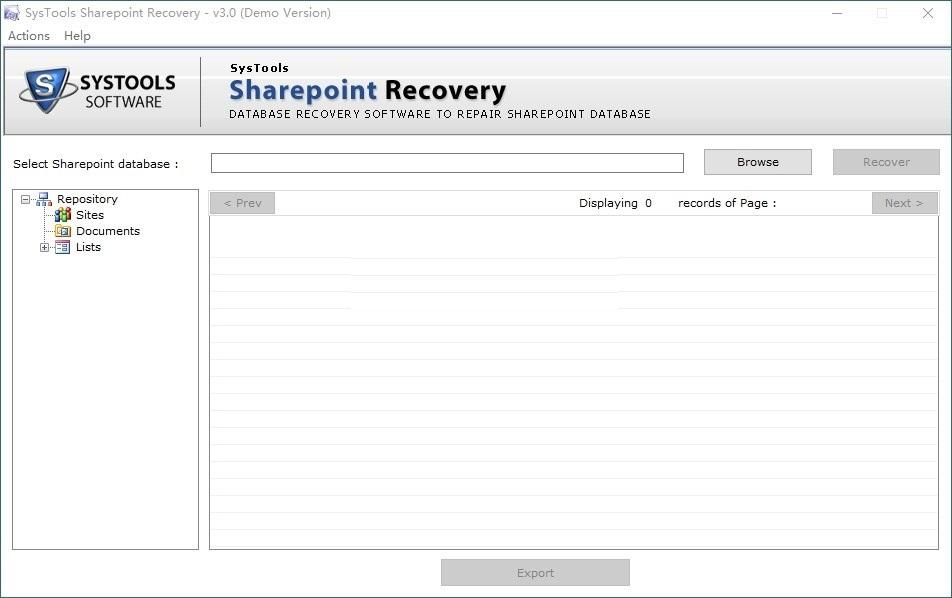The width and height of the screenshot is (952, 598).
Task: Click the Export button
Action: coord(535,573)
